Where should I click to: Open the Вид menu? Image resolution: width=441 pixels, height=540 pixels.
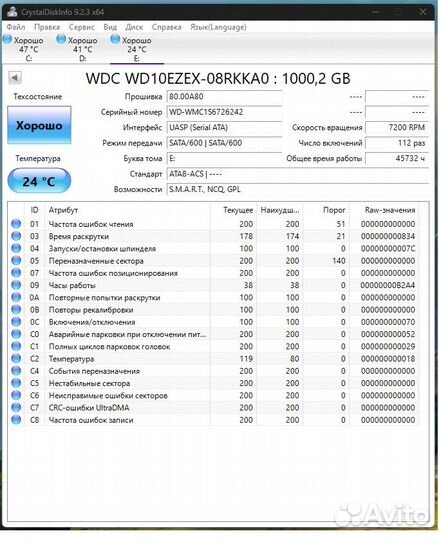110,27
